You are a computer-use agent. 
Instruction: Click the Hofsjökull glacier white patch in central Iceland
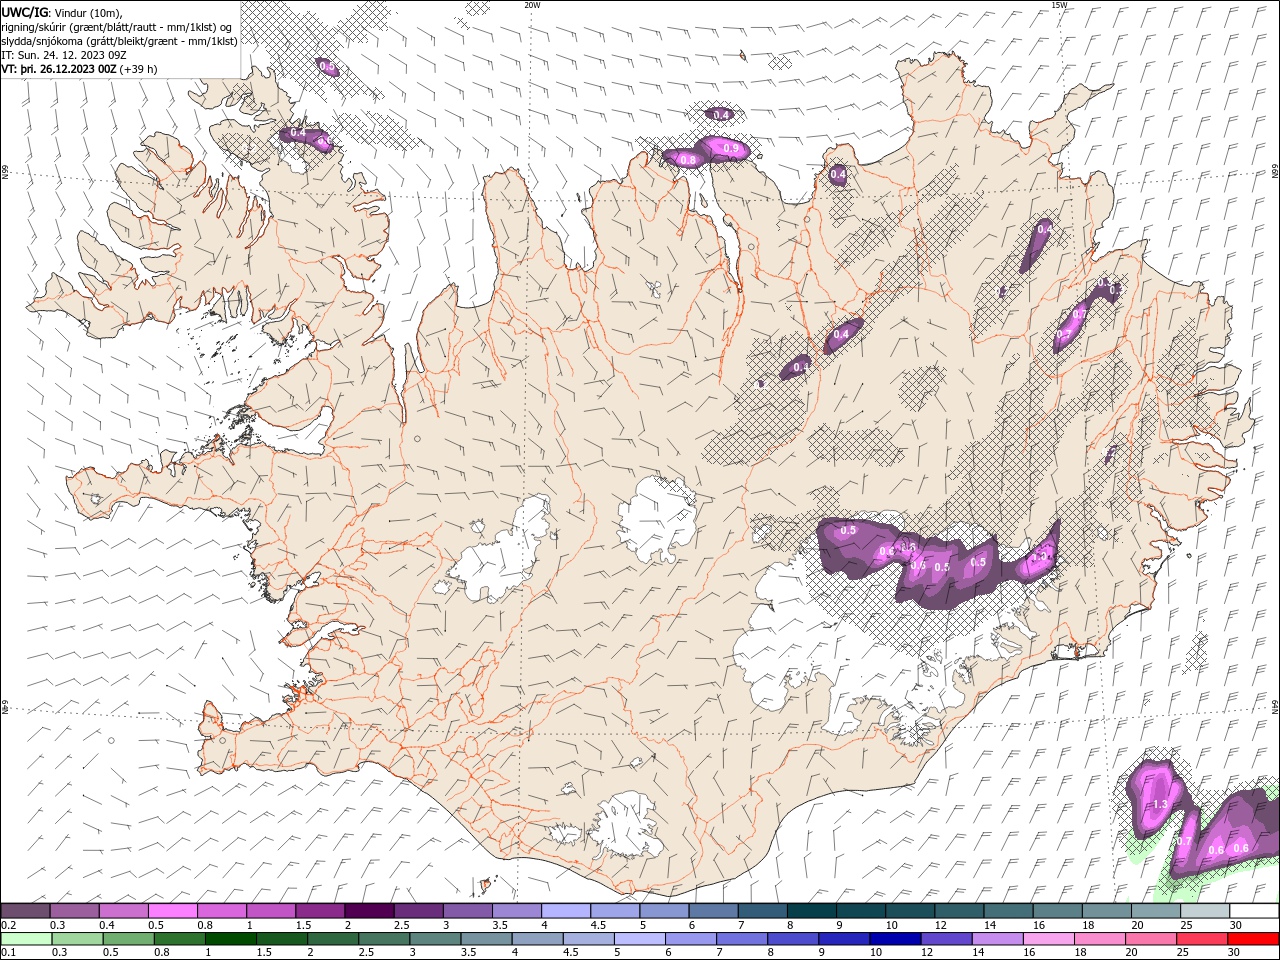(657, 520)
